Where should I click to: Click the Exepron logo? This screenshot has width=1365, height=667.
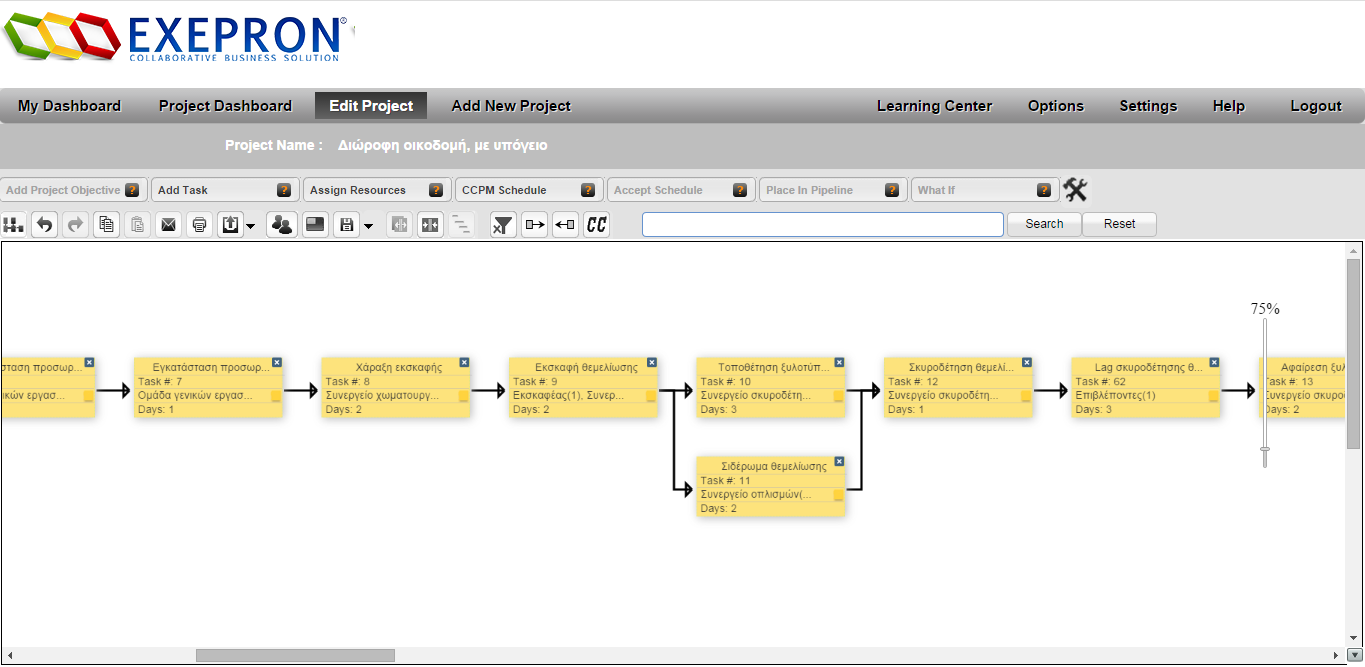176,38
